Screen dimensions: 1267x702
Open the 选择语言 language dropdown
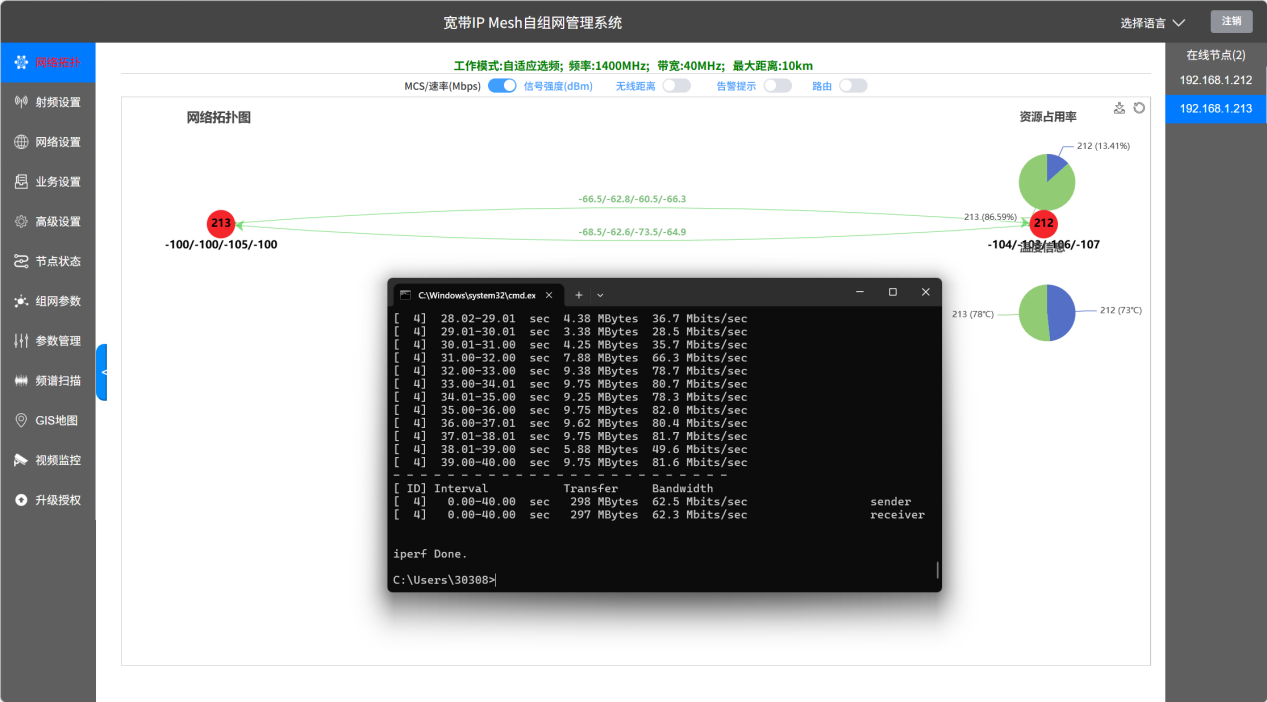coord(1152,22)
